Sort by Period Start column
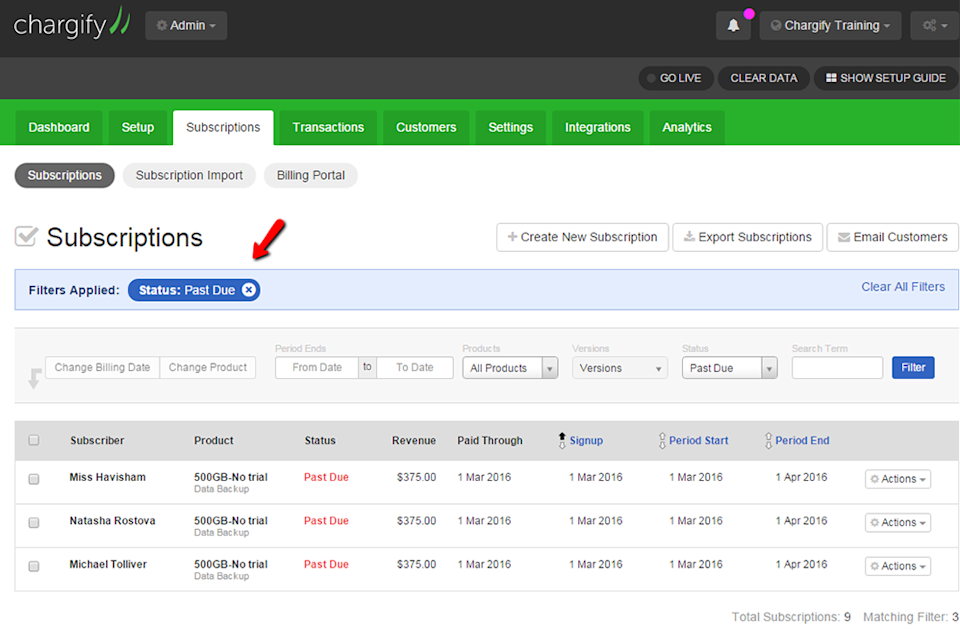Viewport: 960px width, 629px height. [698, 440]
